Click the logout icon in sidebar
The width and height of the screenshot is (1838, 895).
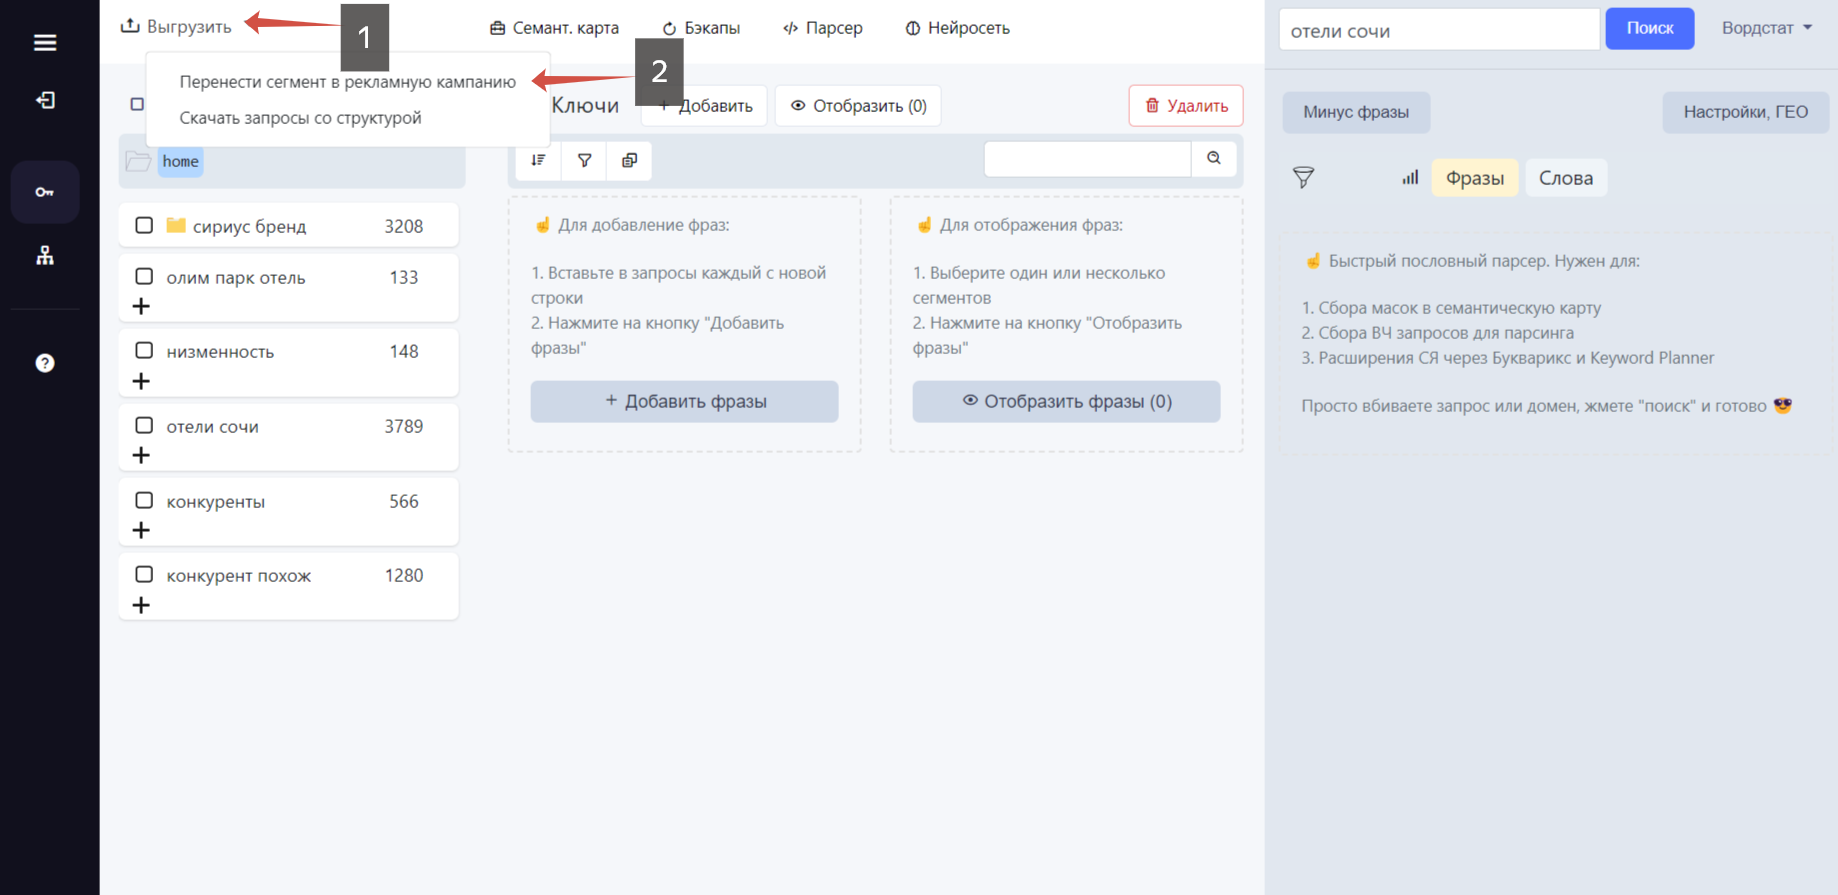pos(45,100)
